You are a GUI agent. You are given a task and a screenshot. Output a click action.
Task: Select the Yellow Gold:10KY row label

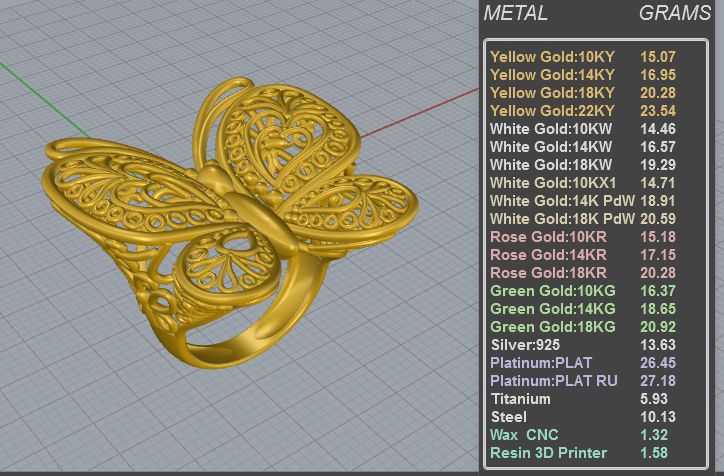(552, 57)
